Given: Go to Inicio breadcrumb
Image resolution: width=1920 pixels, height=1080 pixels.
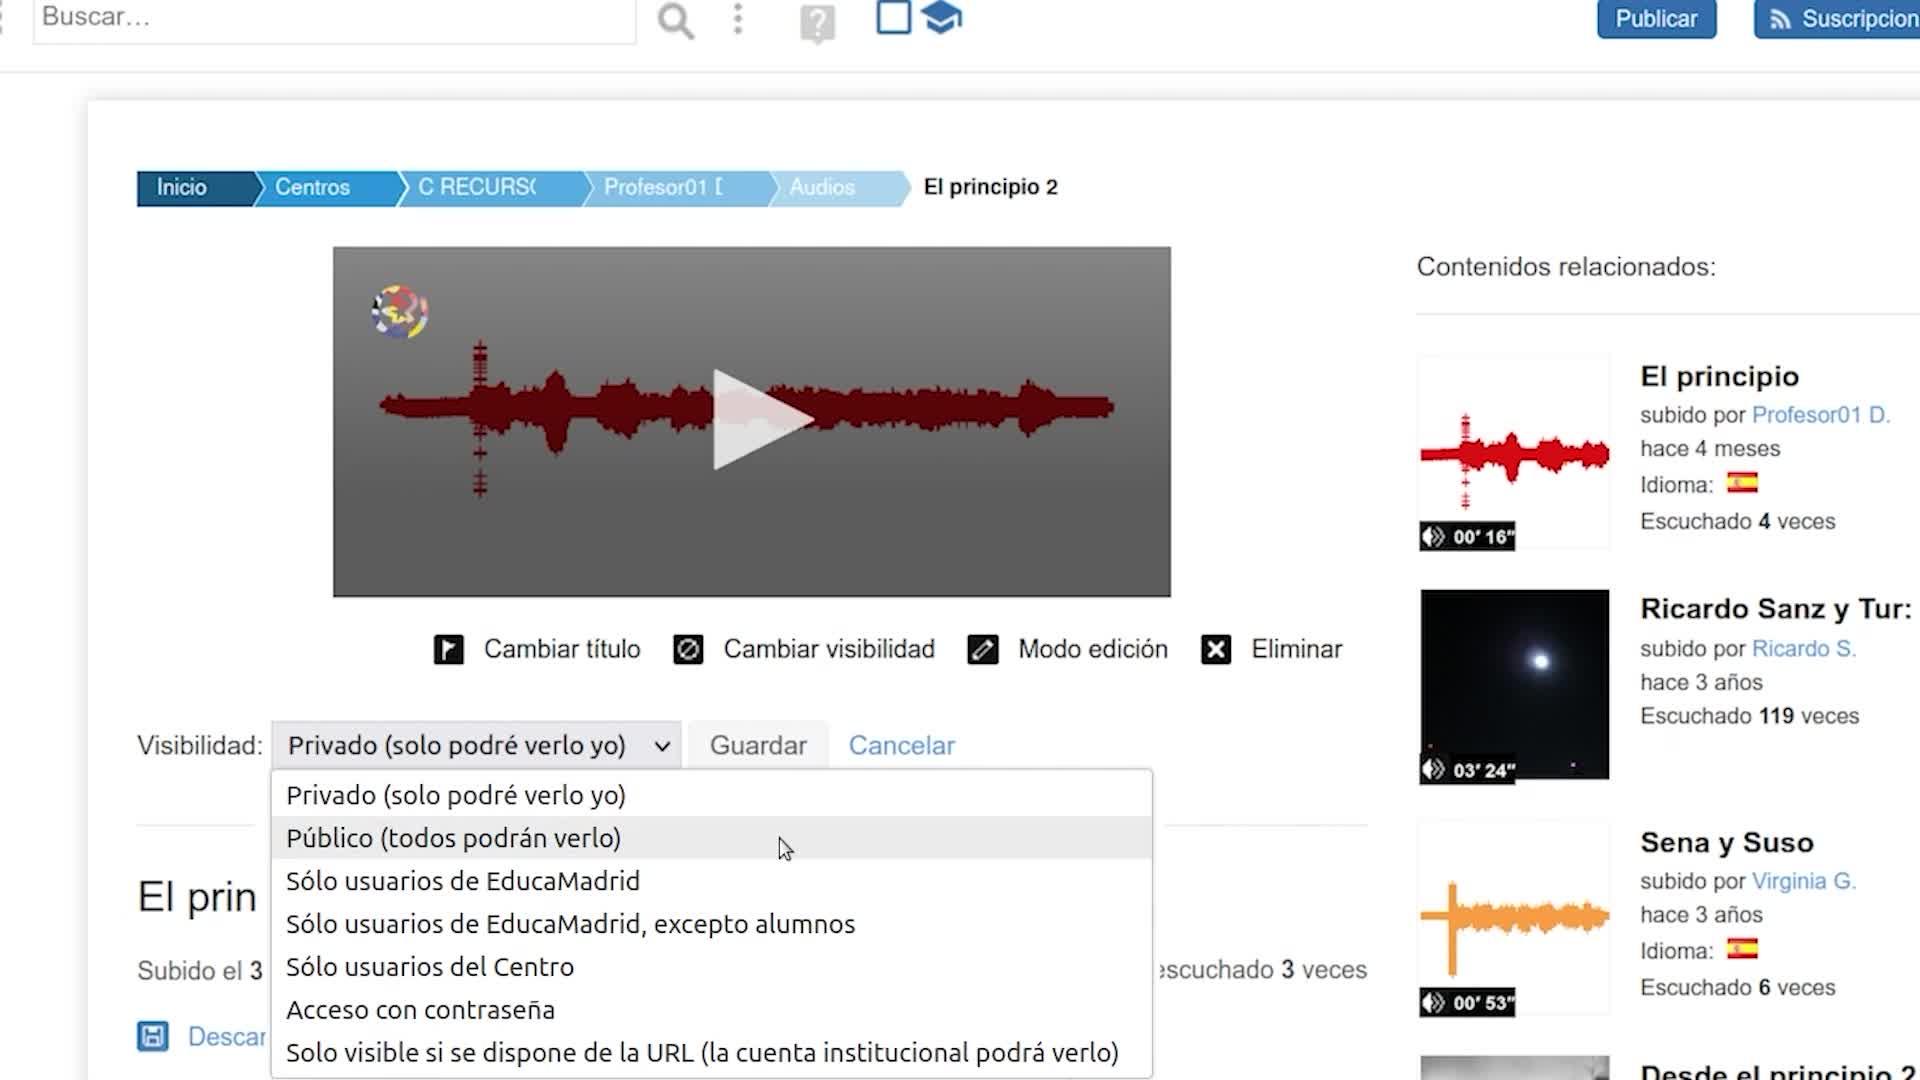Looking at the screenshot, I should (182, 188).
